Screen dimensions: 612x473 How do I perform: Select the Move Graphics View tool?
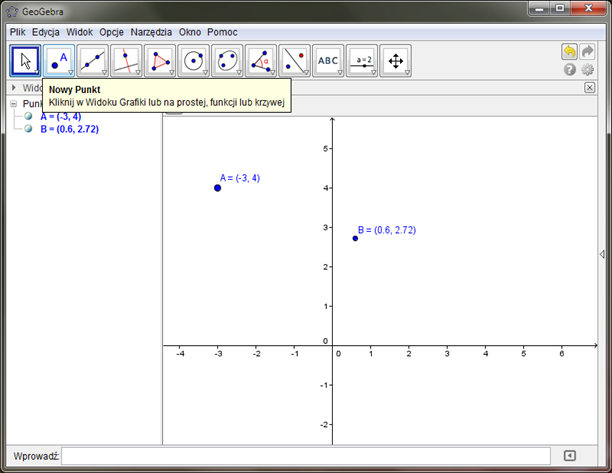click(395, 61)
